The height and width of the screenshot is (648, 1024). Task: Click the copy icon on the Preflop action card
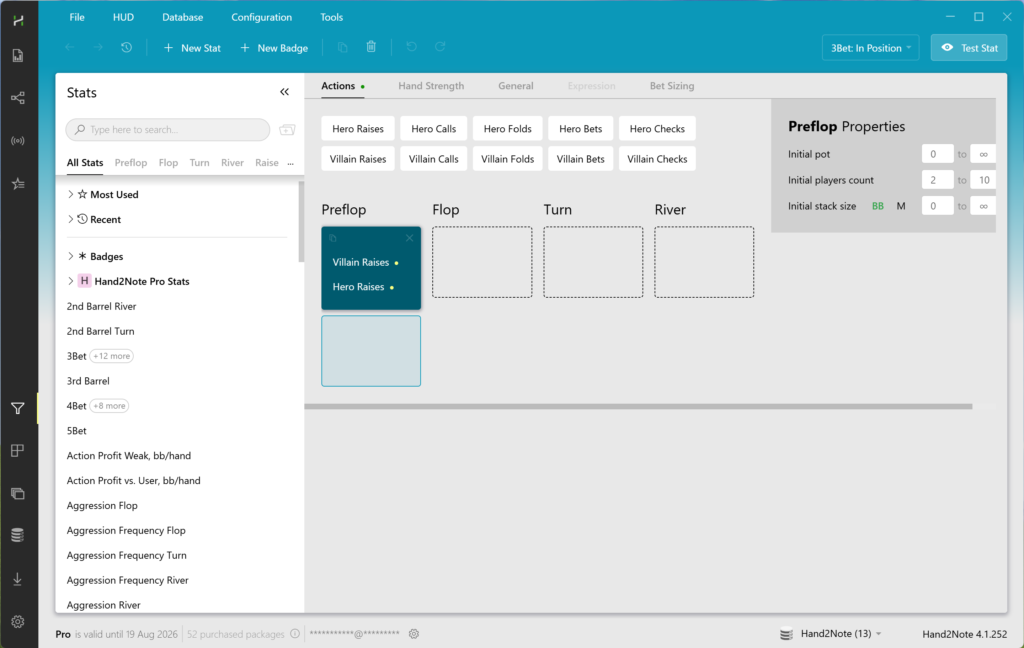coord(332,238)
